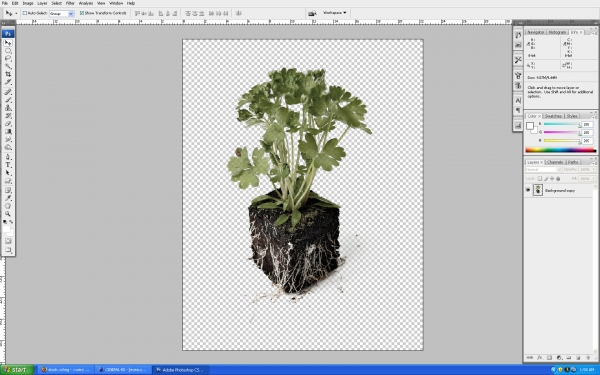Image resolution: width=600 pixels, height=375 pixels.
Task: Open the Filter menu
Action: (x=70, y=3)
